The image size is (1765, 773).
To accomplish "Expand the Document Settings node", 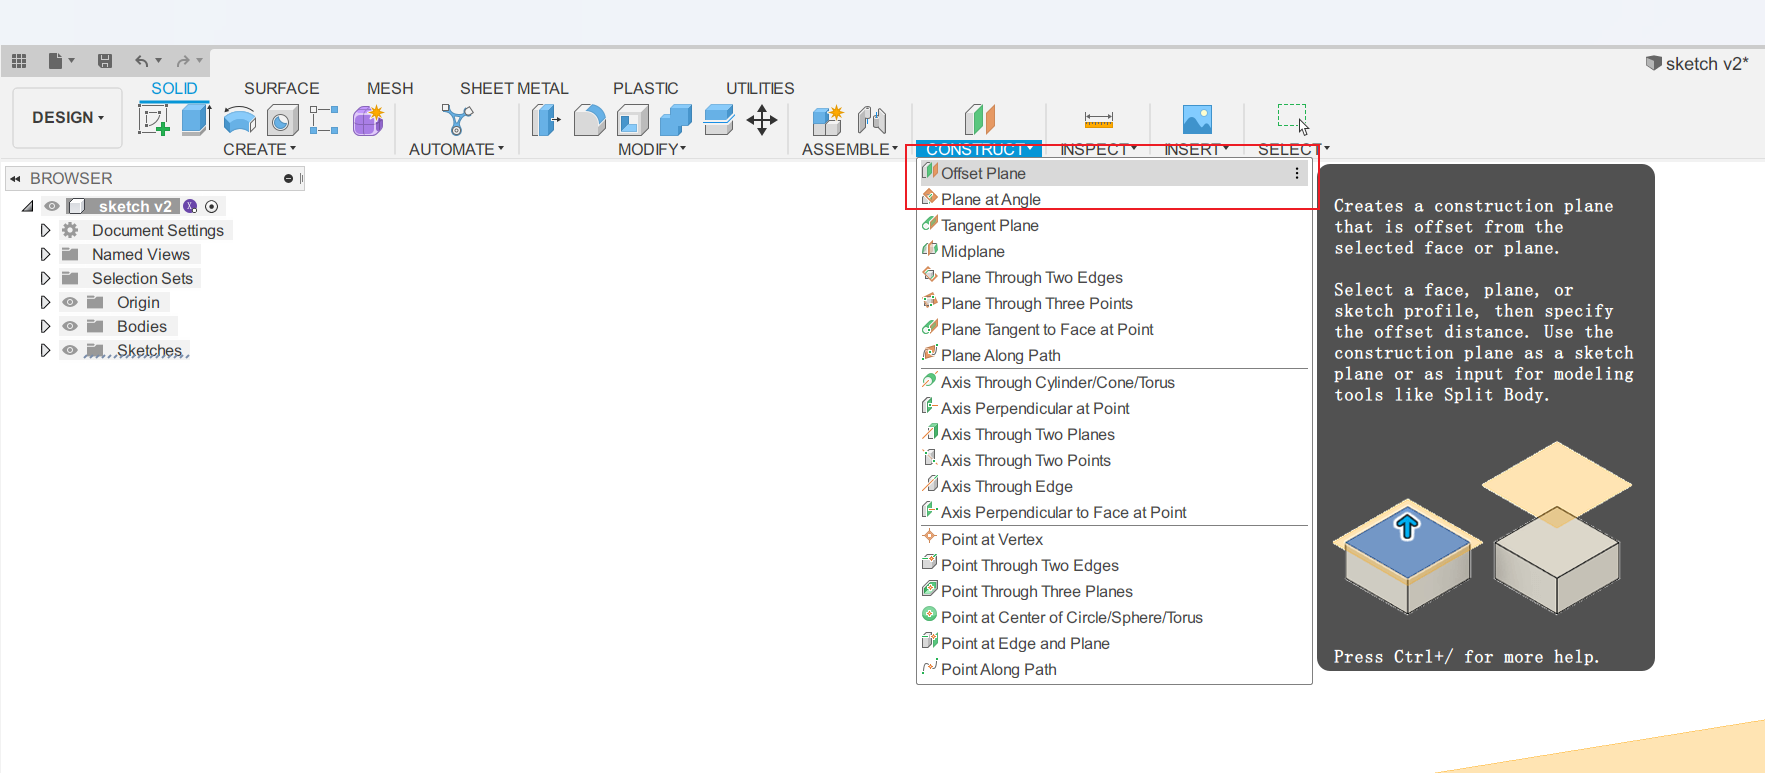I will [x=45, y=230].
